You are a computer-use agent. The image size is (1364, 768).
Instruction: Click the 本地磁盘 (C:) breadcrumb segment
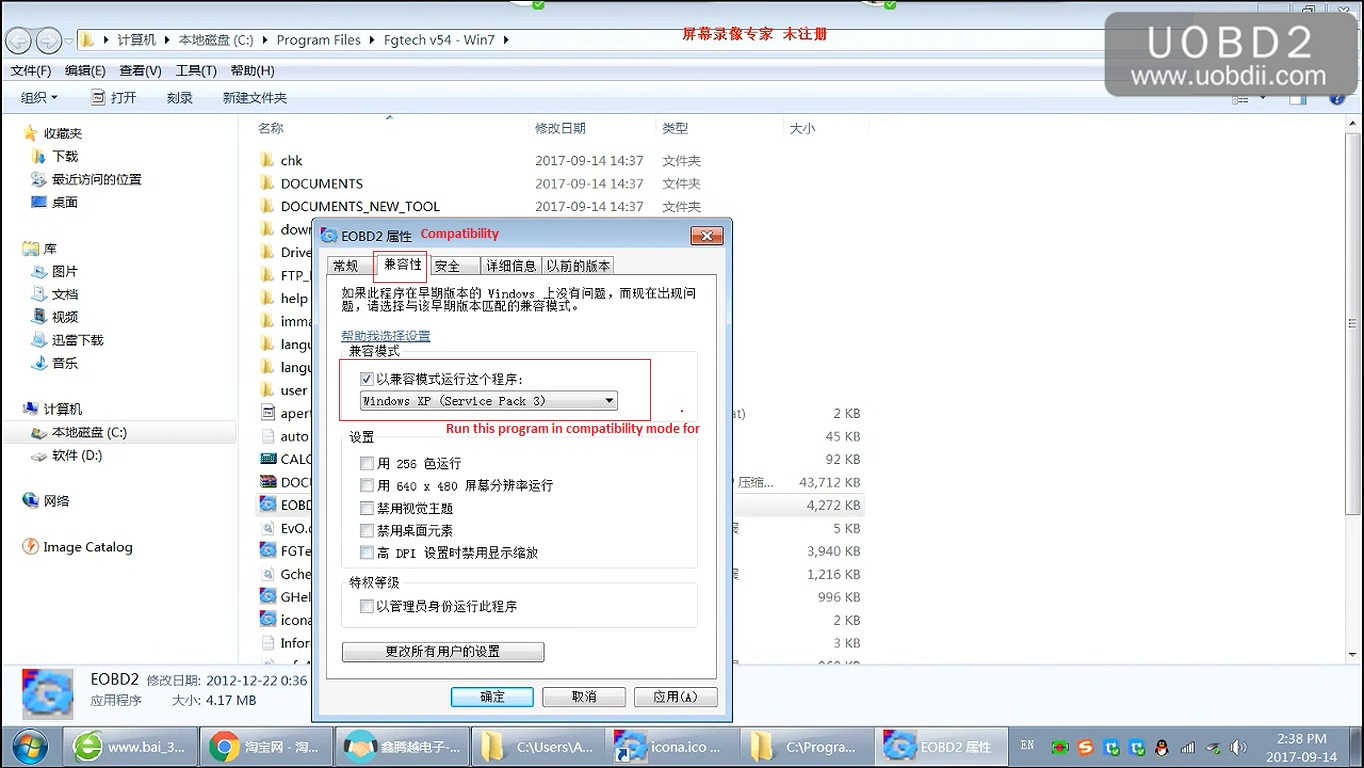[x=216, y=40]
